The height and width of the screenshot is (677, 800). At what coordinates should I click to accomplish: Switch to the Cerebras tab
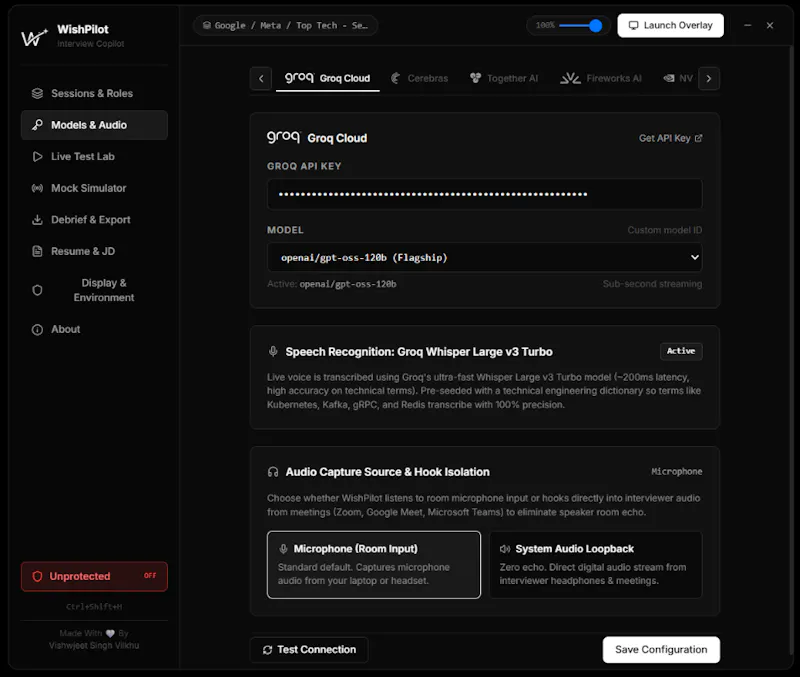click(x=419, y=79)
